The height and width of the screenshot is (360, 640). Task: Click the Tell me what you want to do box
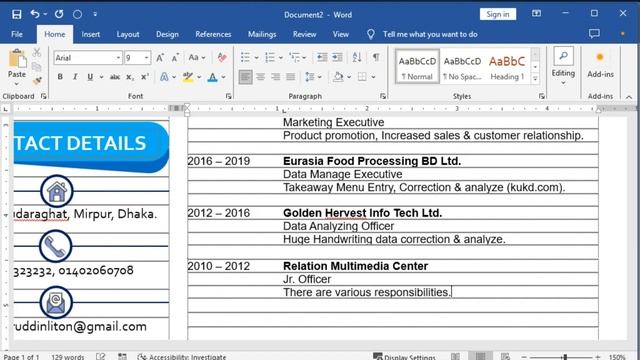[430, 34]
